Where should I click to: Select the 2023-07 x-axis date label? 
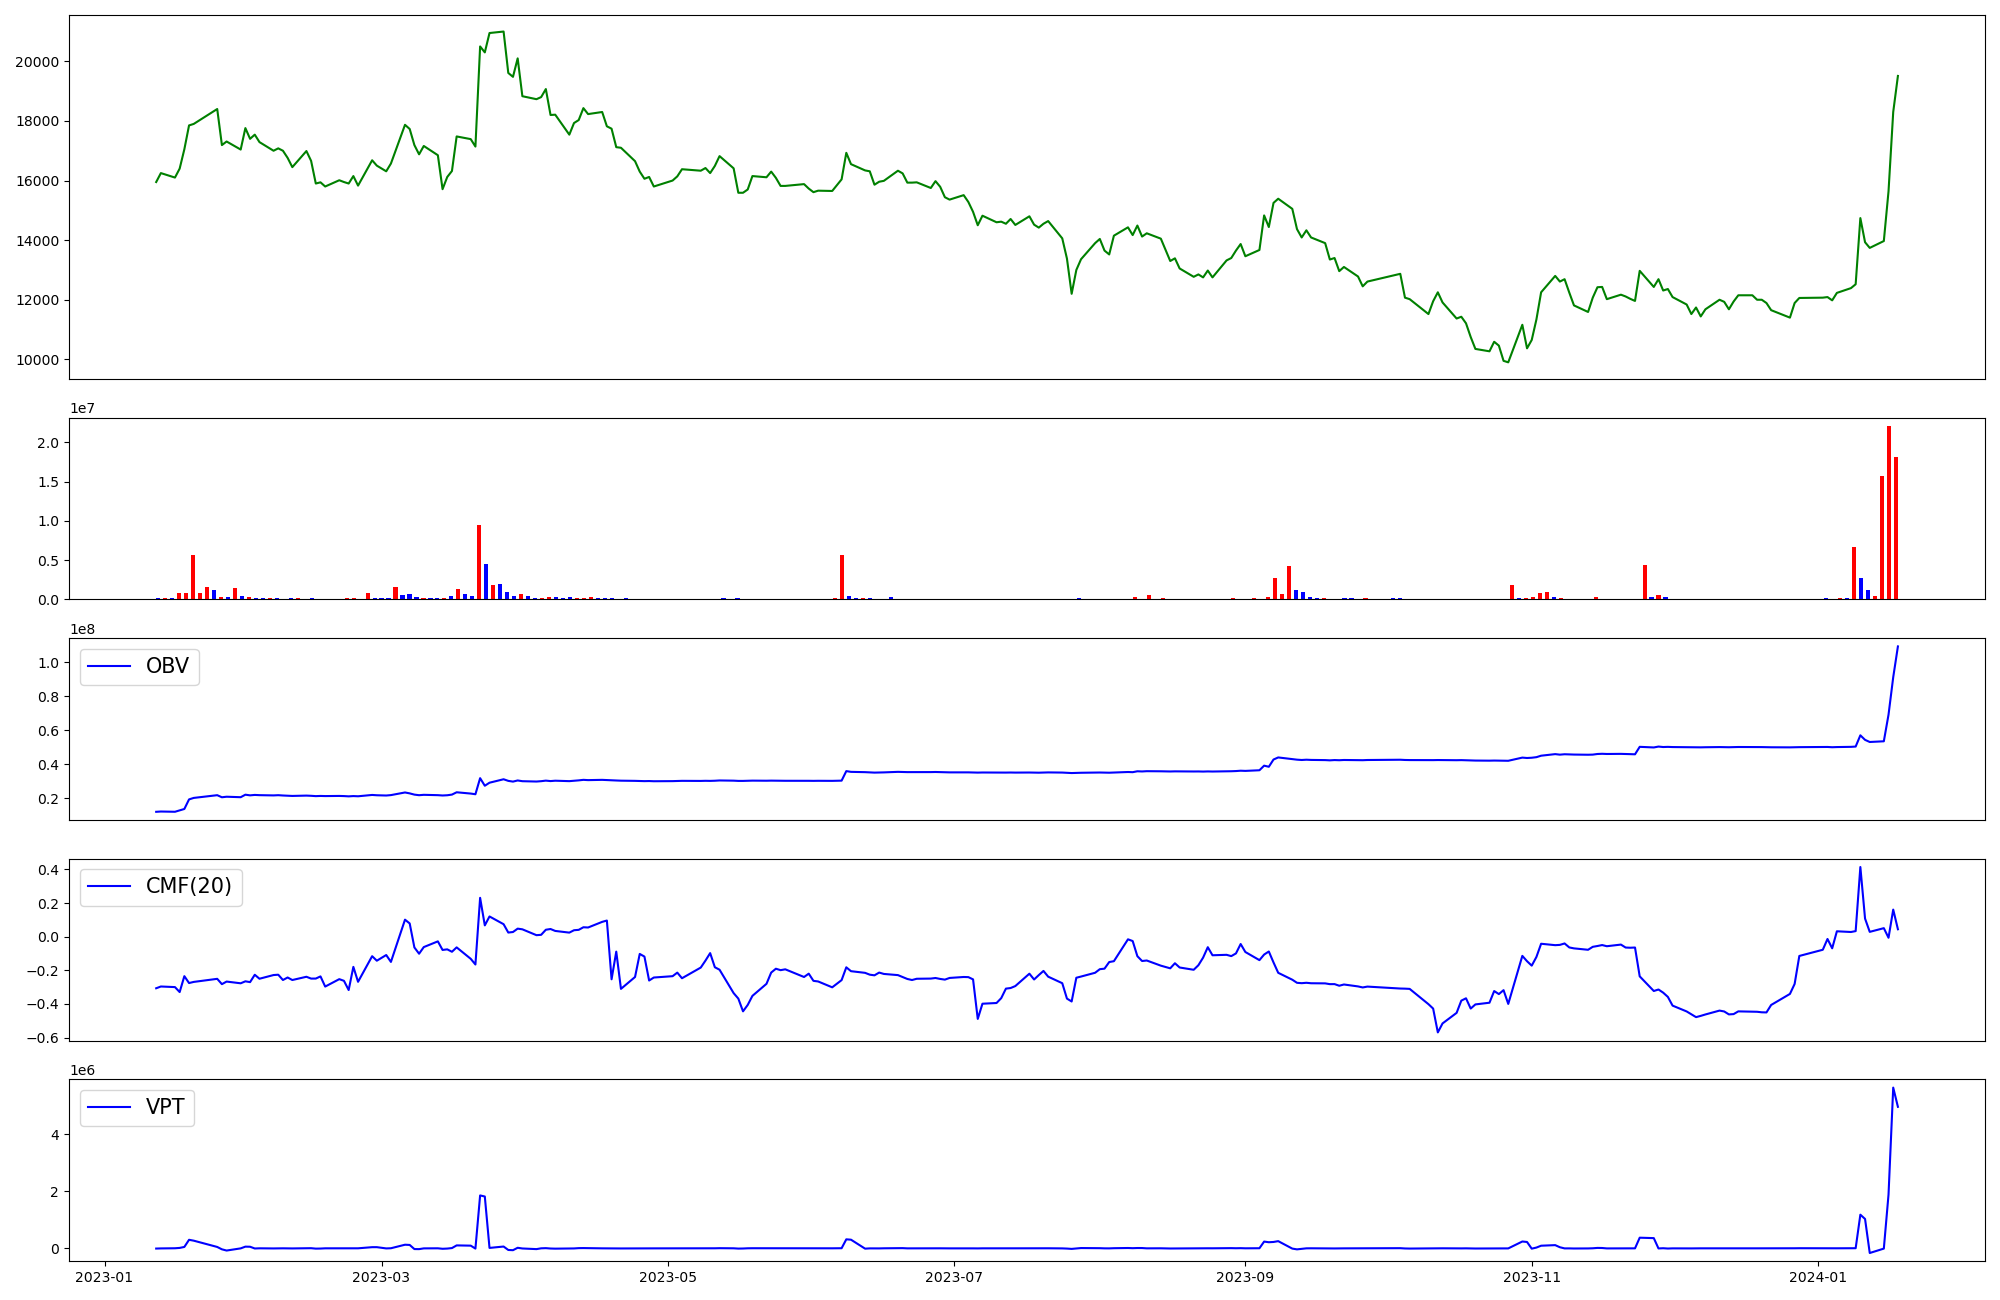point(955,1277)
